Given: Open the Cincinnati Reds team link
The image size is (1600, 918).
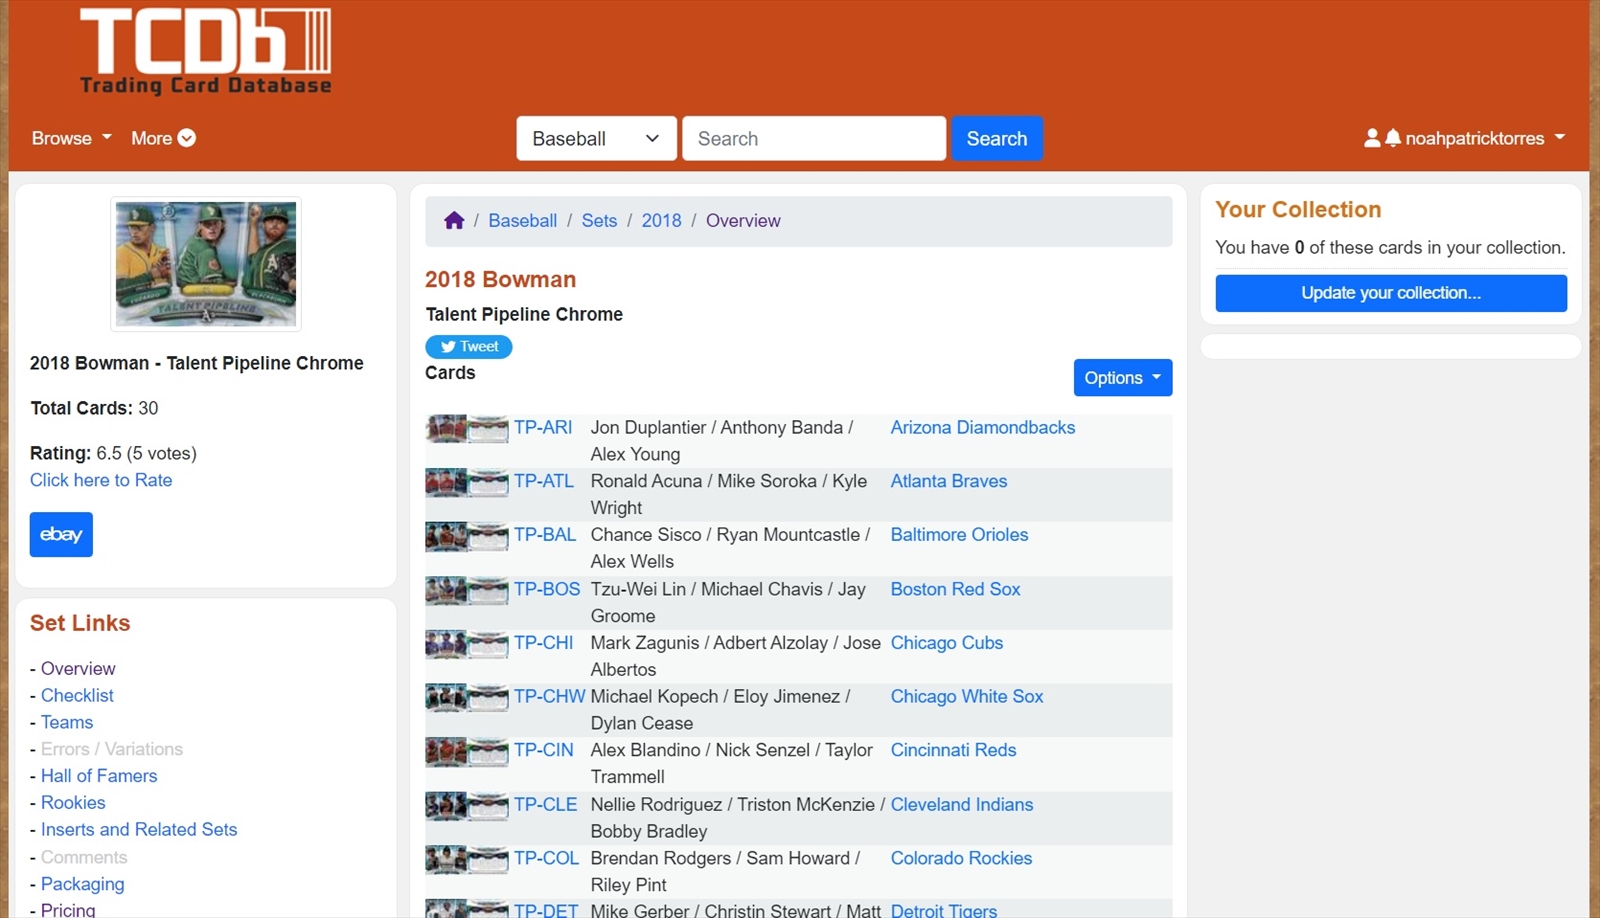Looking at the screenshot, I should pyautogui.click(x=953, y=750).
